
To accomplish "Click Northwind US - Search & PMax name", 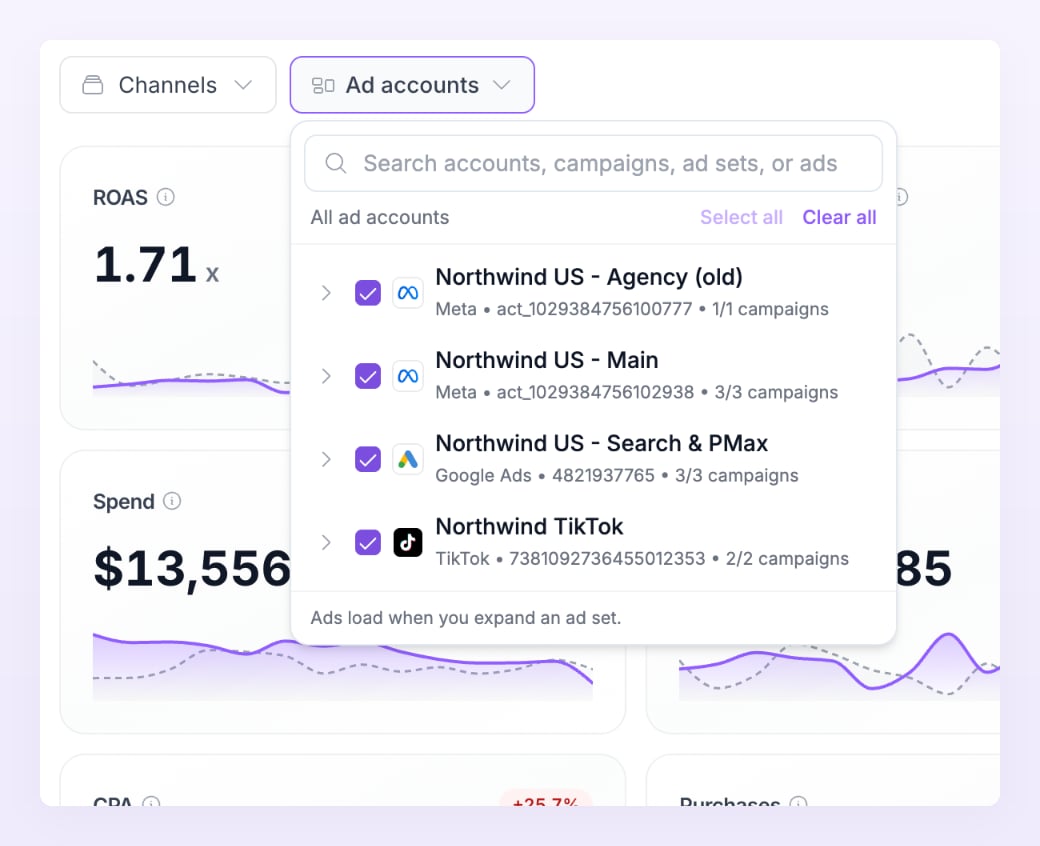I will (x=602, y=443).
